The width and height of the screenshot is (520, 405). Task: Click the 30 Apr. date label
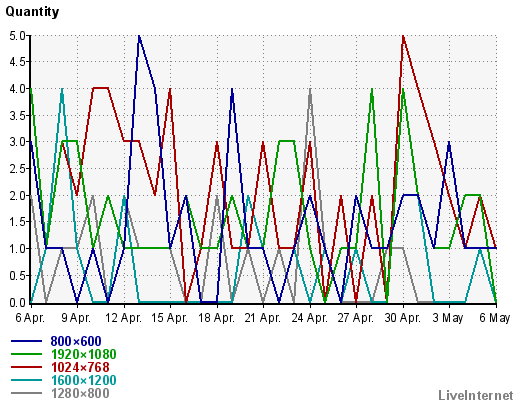[x=403, y=318]
